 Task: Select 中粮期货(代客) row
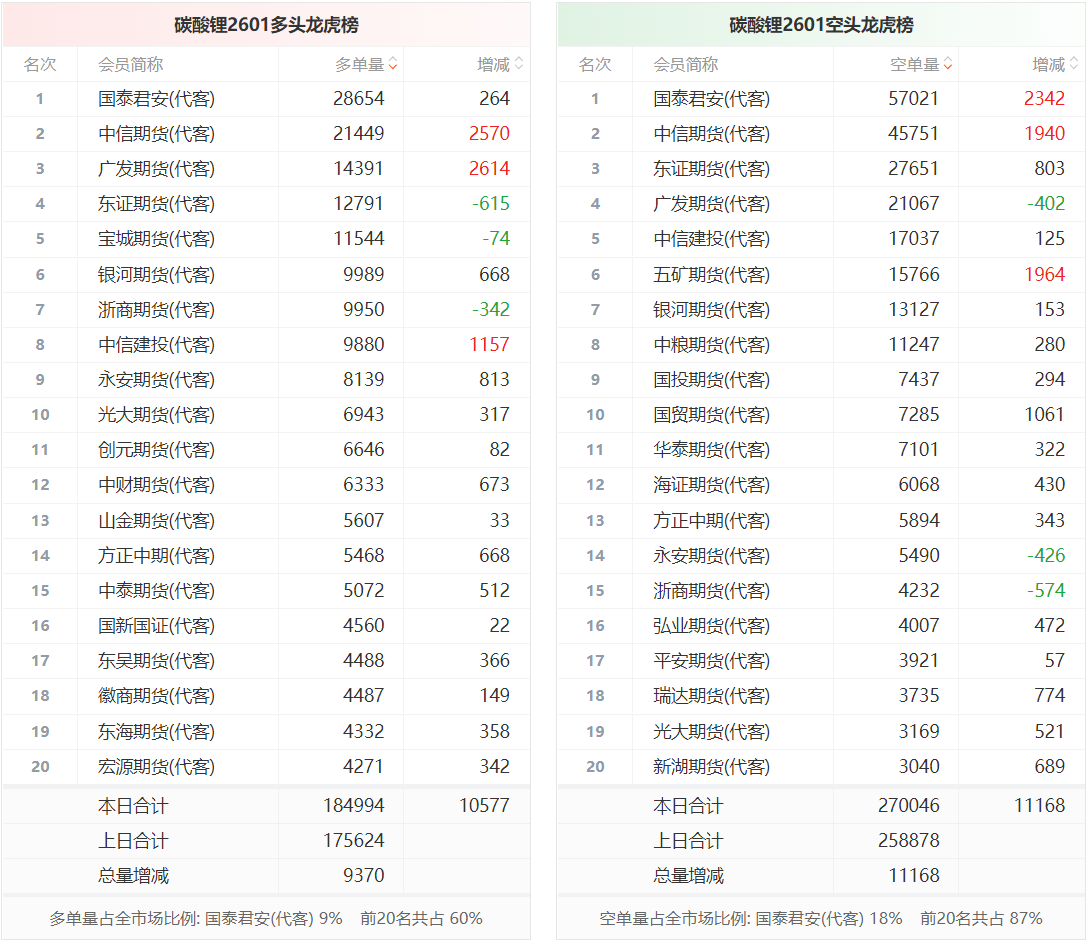tap(821, 345)
